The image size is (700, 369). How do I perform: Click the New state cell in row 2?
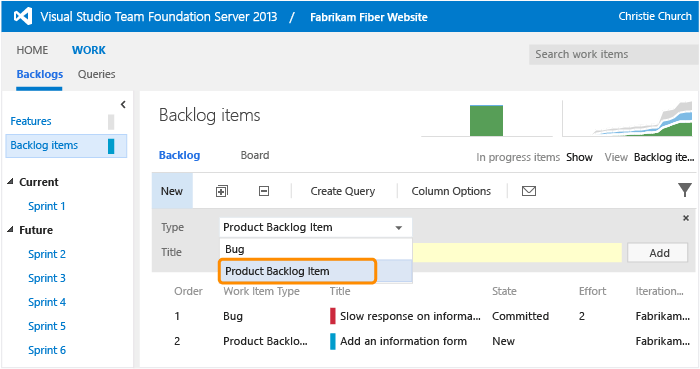[504, 341]
